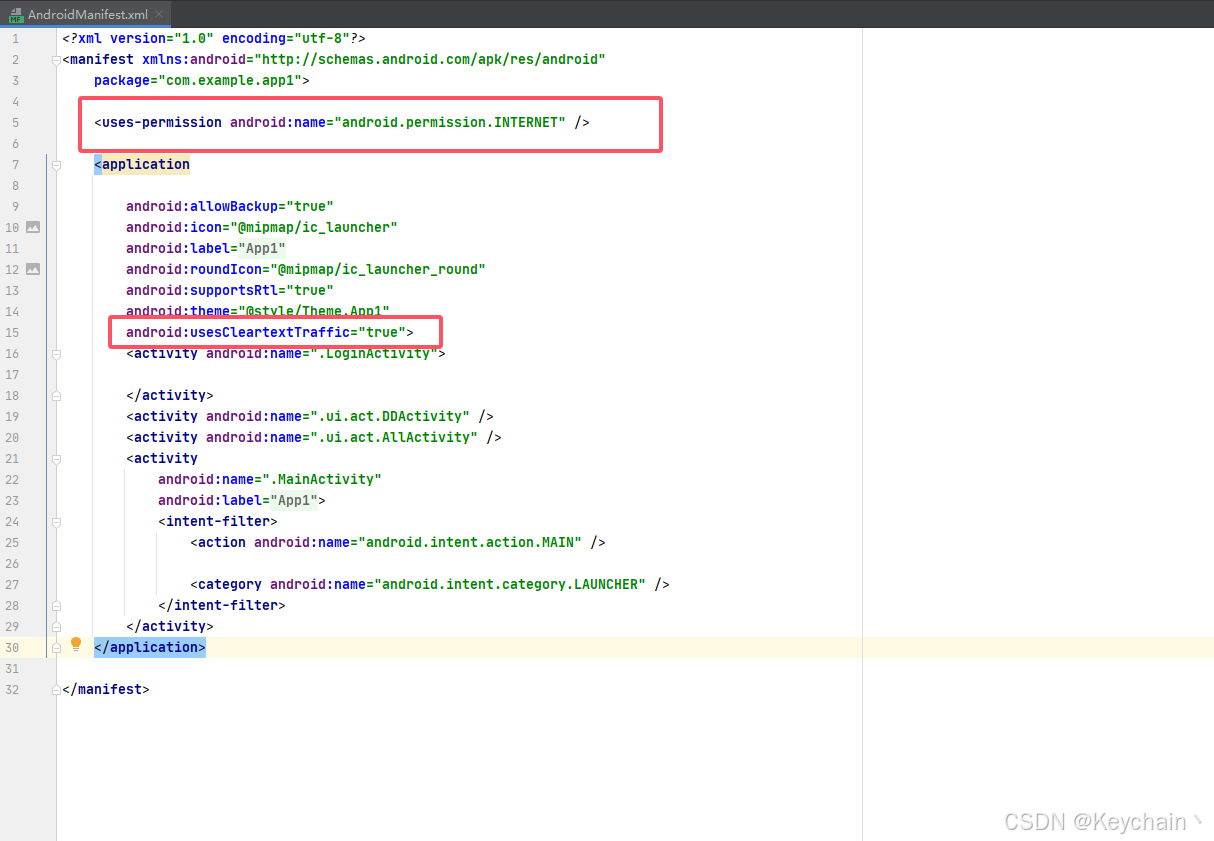Toggle the LoginActivity fold marker at line 16

tap(56, 354)
